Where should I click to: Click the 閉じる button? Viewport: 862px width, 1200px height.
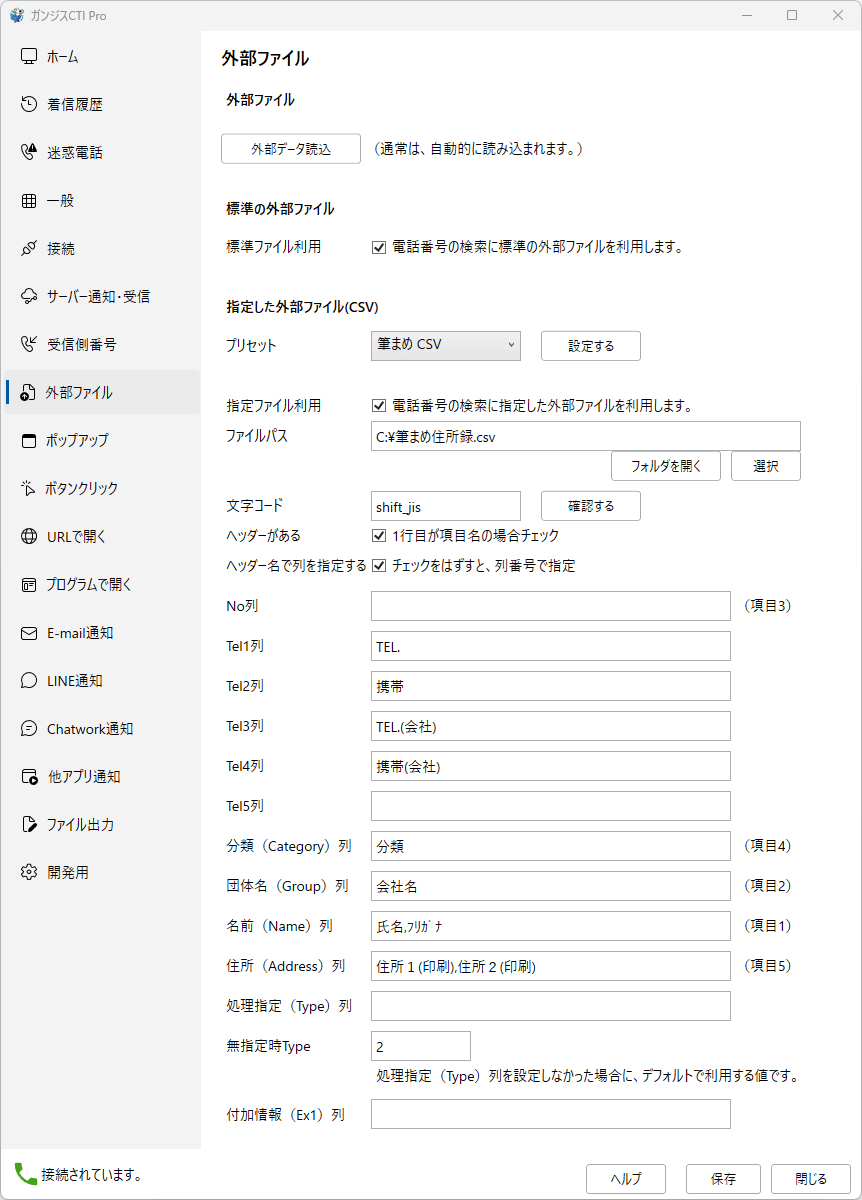click(811, 1179)
